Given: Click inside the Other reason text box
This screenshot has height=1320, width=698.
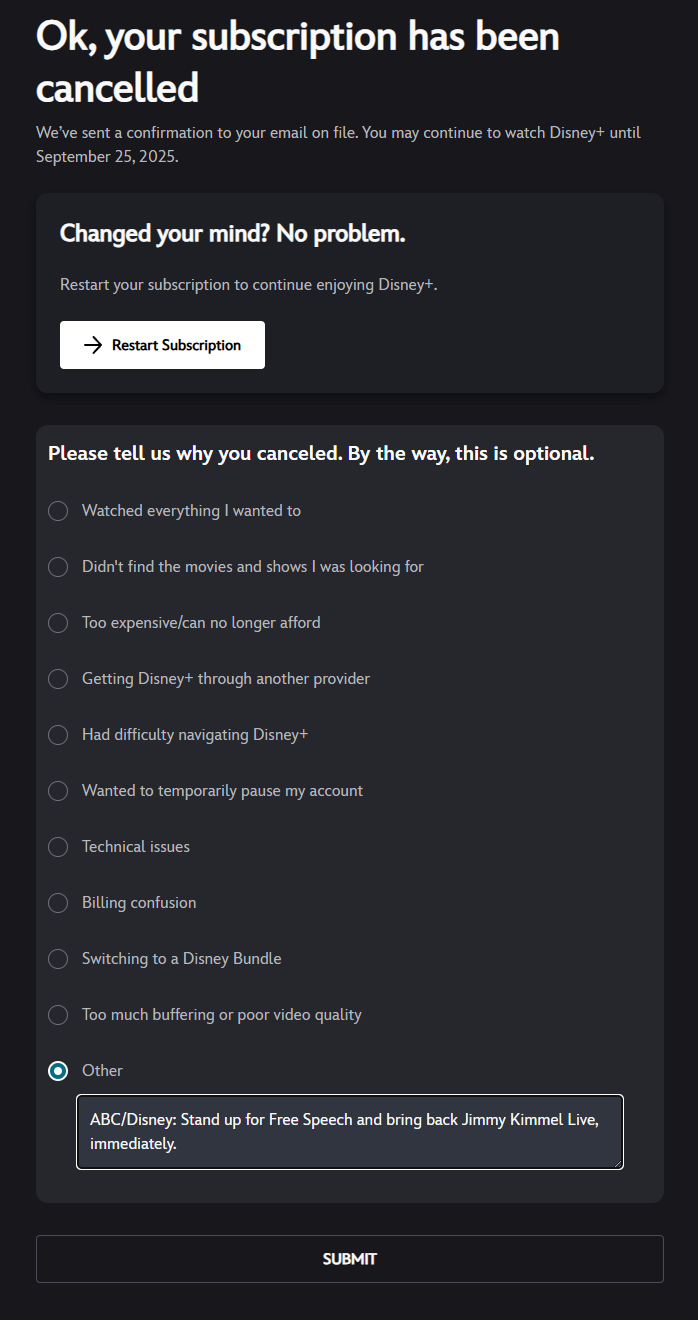Looking at the screenshot, I should click(350, 1131).
